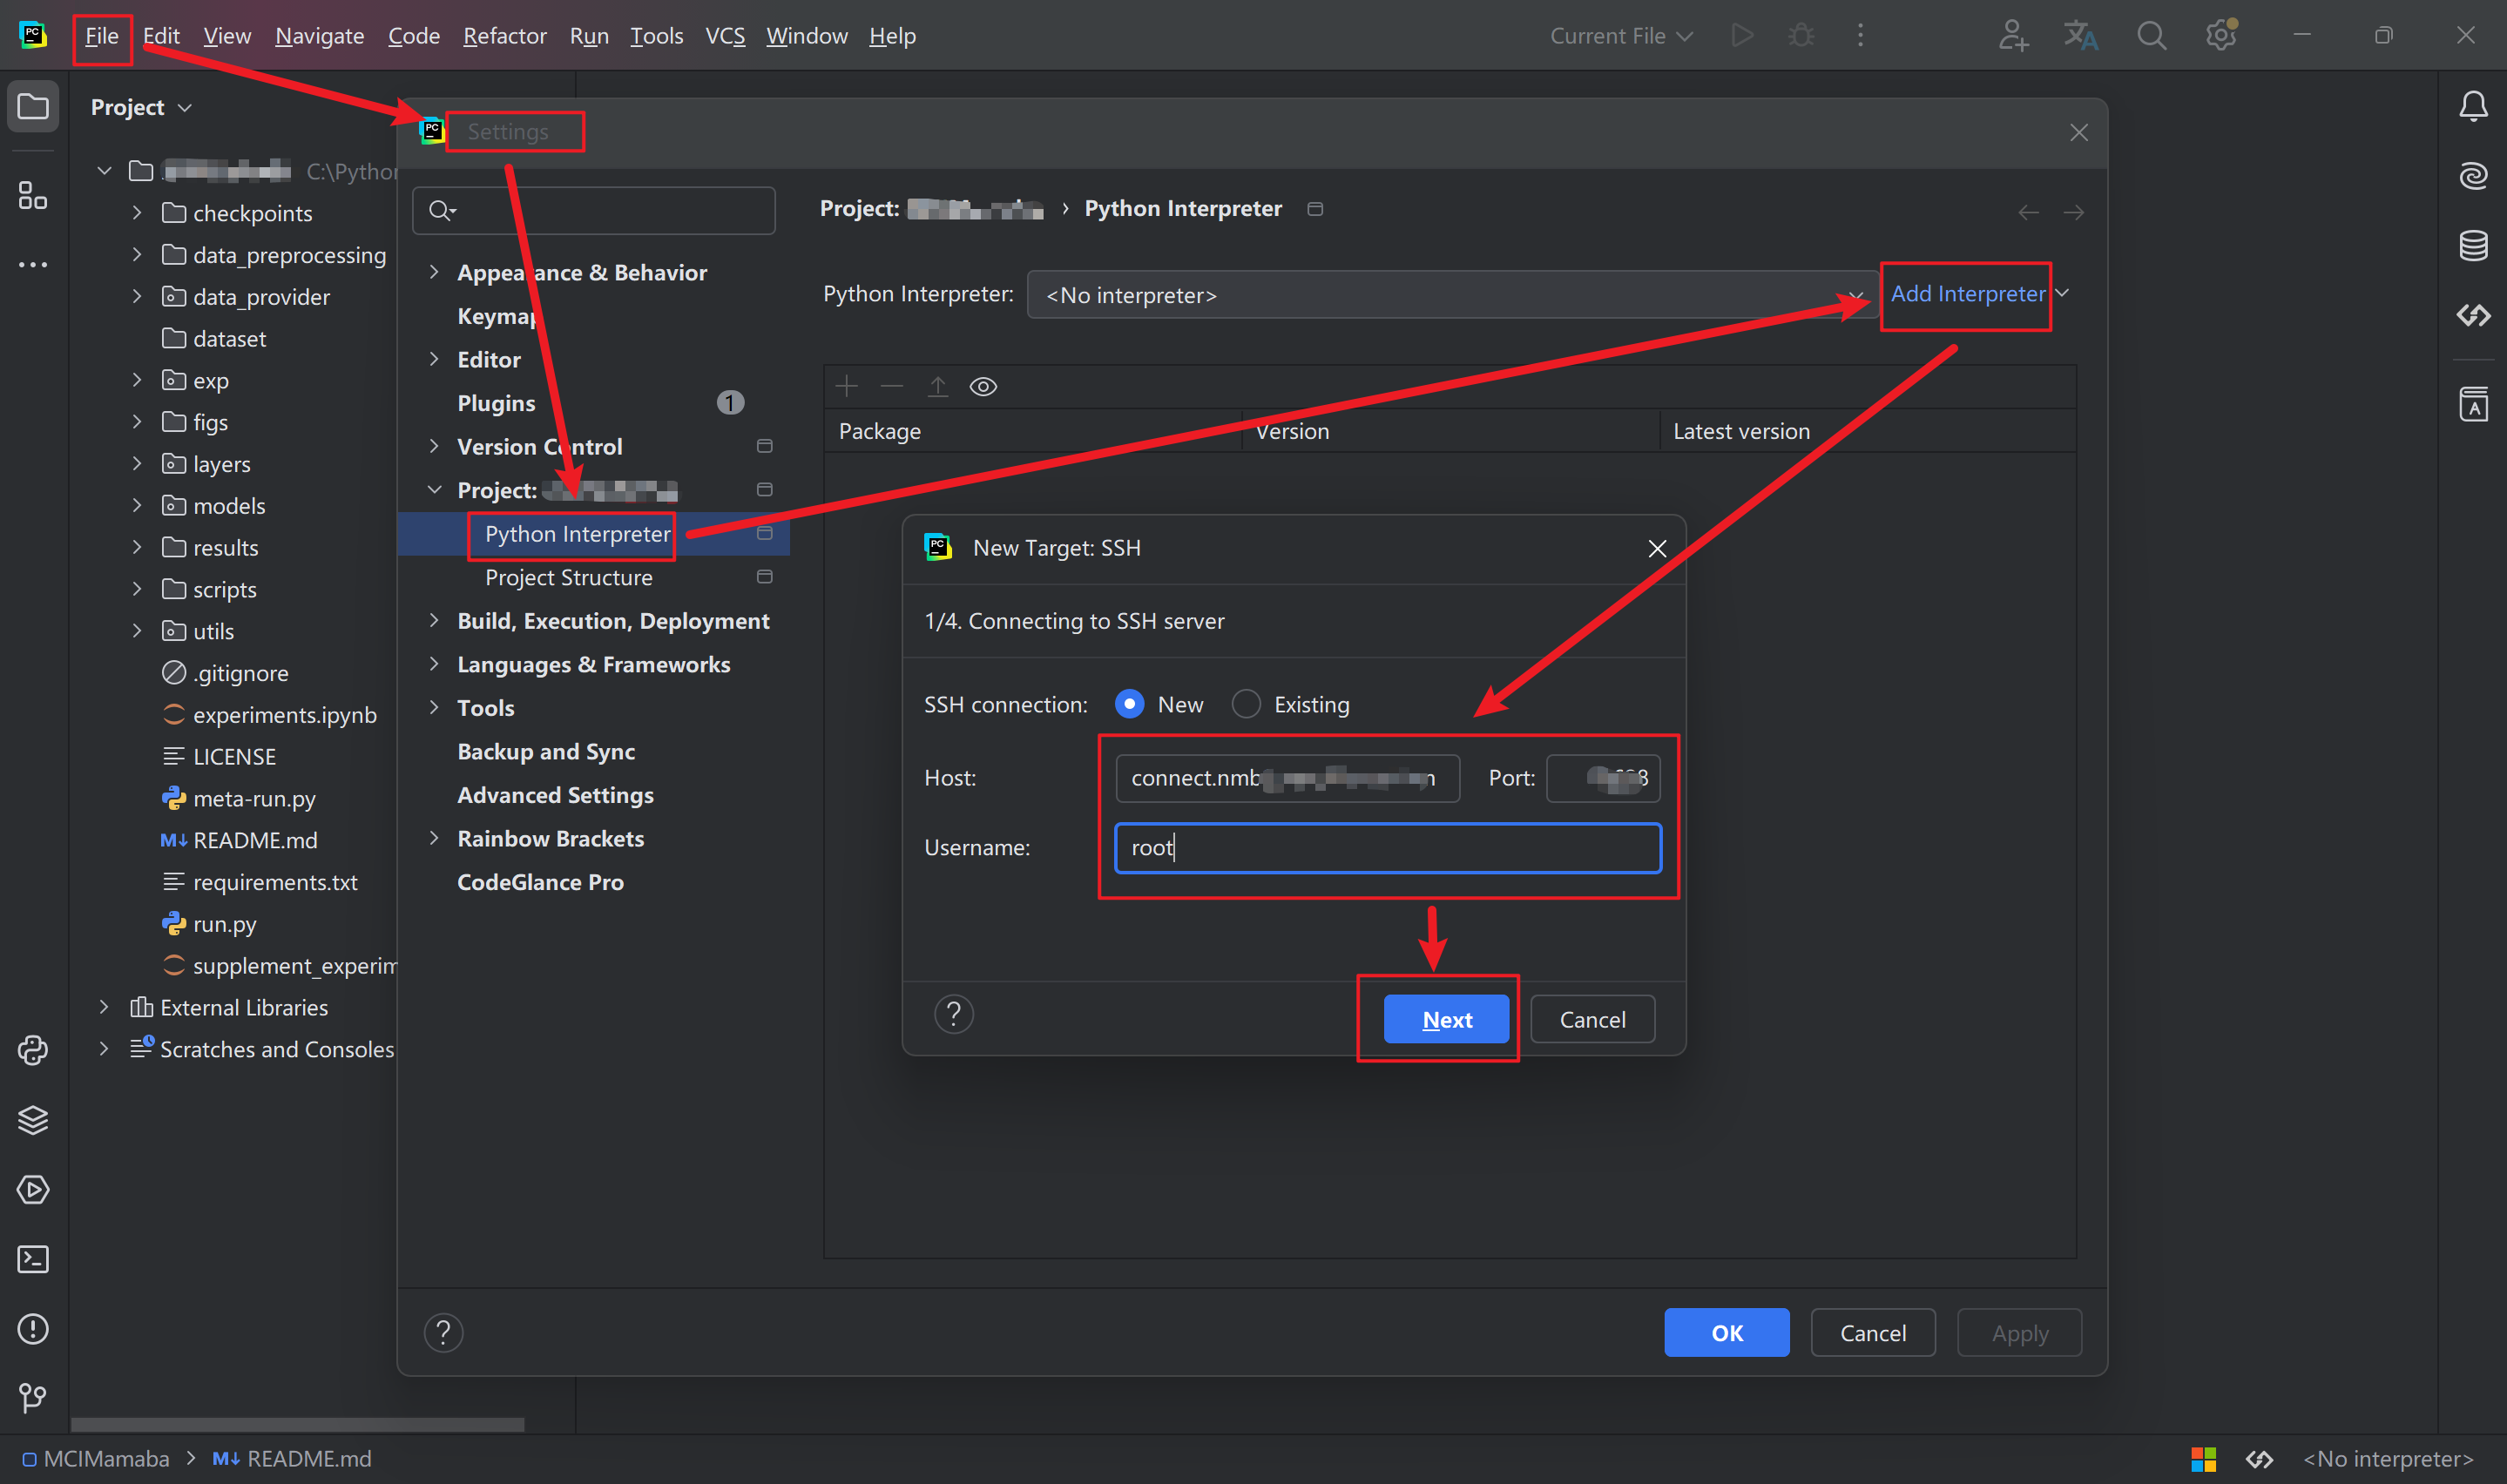Open the Python Interpreter combo box
This screenshot has height=1484, width=2507.
coord(1453,295)
